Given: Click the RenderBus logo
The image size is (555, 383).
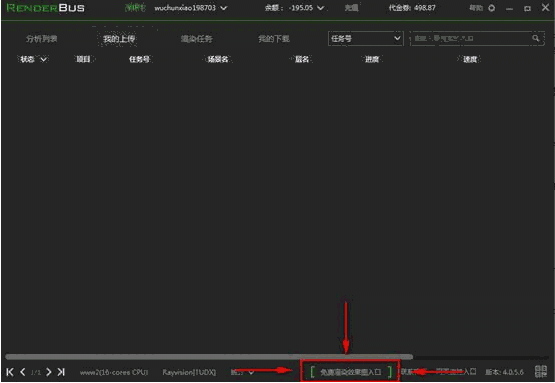Looking at the screenshot, I should pyautogui.click(x=46, y=8).
